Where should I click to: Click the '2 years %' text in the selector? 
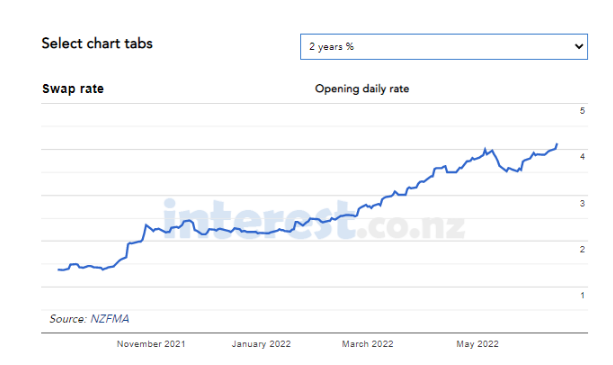tap(332, 47)
